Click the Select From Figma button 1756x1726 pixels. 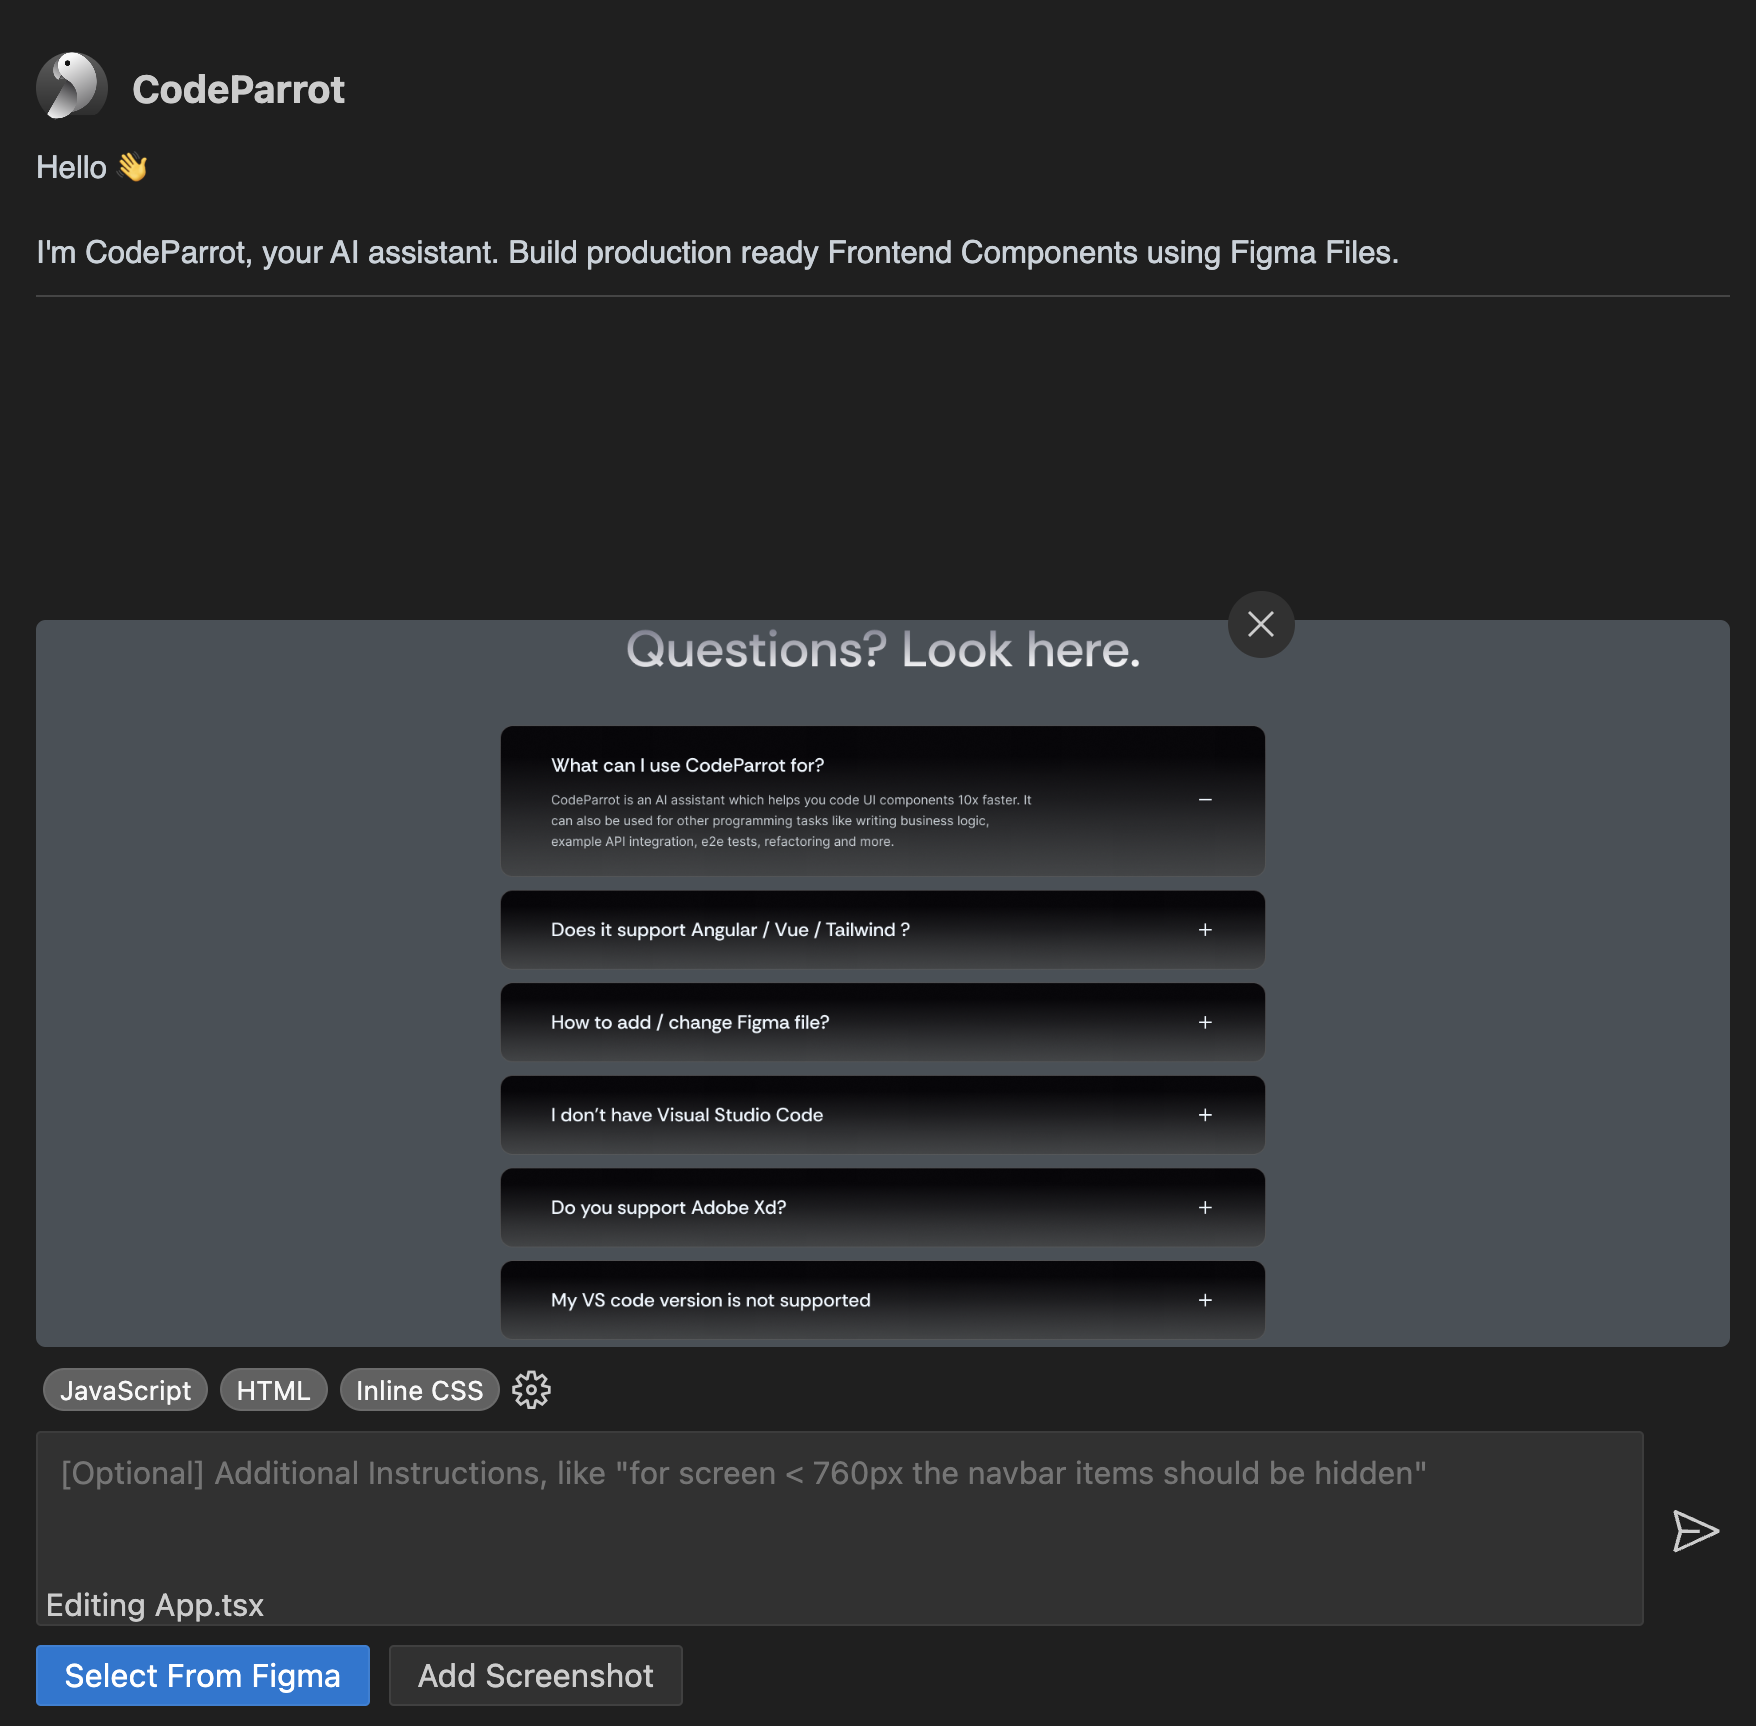203,1675
